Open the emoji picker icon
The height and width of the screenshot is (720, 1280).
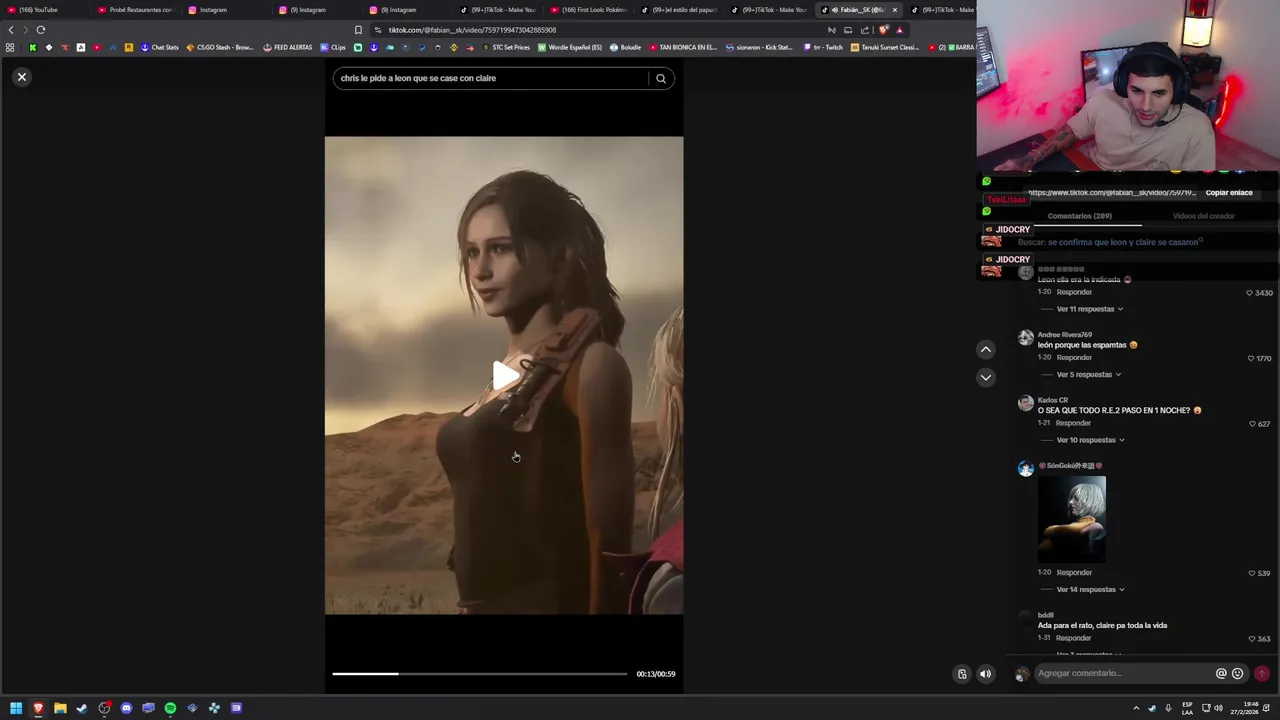1238,674
